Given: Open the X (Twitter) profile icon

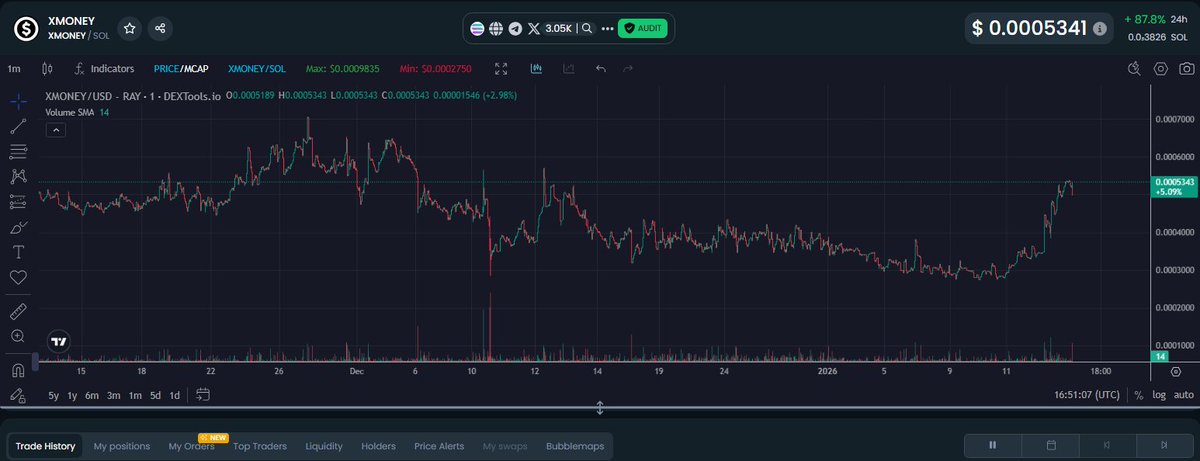Looking at the screenshot, I should [533, 29].
